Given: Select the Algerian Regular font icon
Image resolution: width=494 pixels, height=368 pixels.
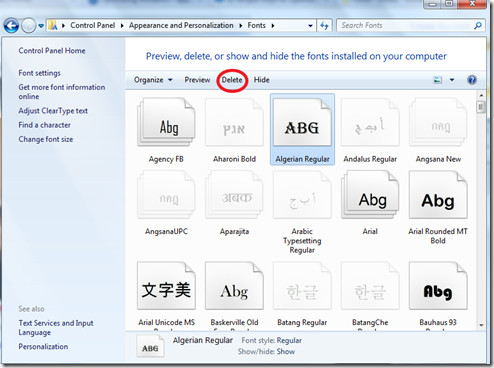Looking at the screenshot, I should (x=302, y=122).
